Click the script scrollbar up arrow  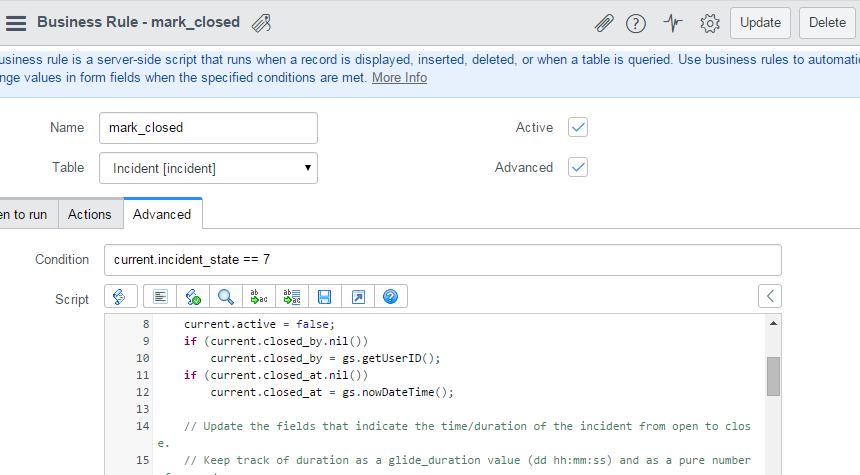[773, 324]
